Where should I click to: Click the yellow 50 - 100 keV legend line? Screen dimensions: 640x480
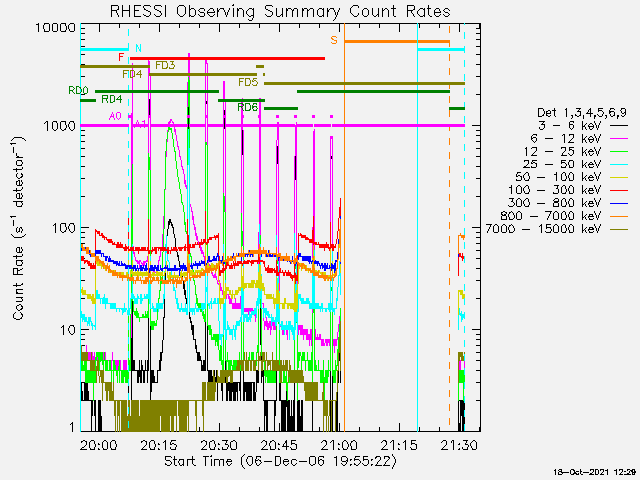619,178
